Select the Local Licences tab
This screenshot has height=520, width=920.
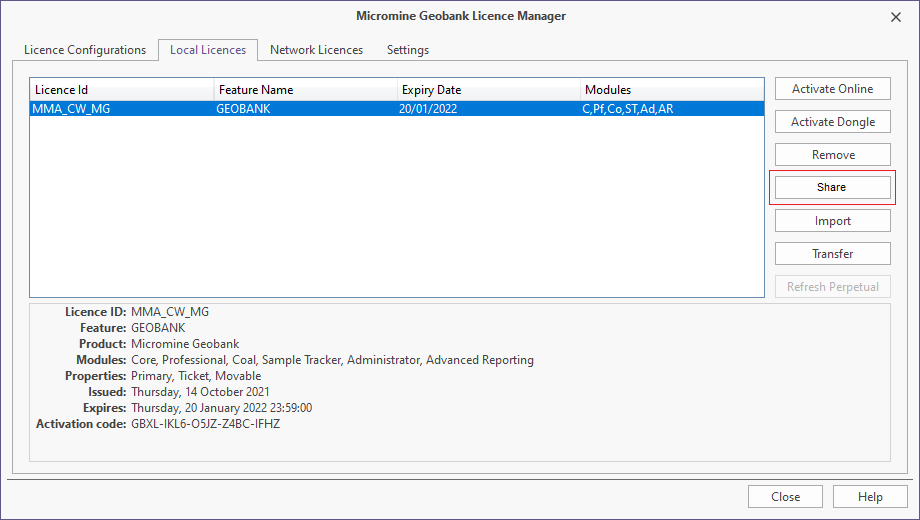(x=208, y=50)
